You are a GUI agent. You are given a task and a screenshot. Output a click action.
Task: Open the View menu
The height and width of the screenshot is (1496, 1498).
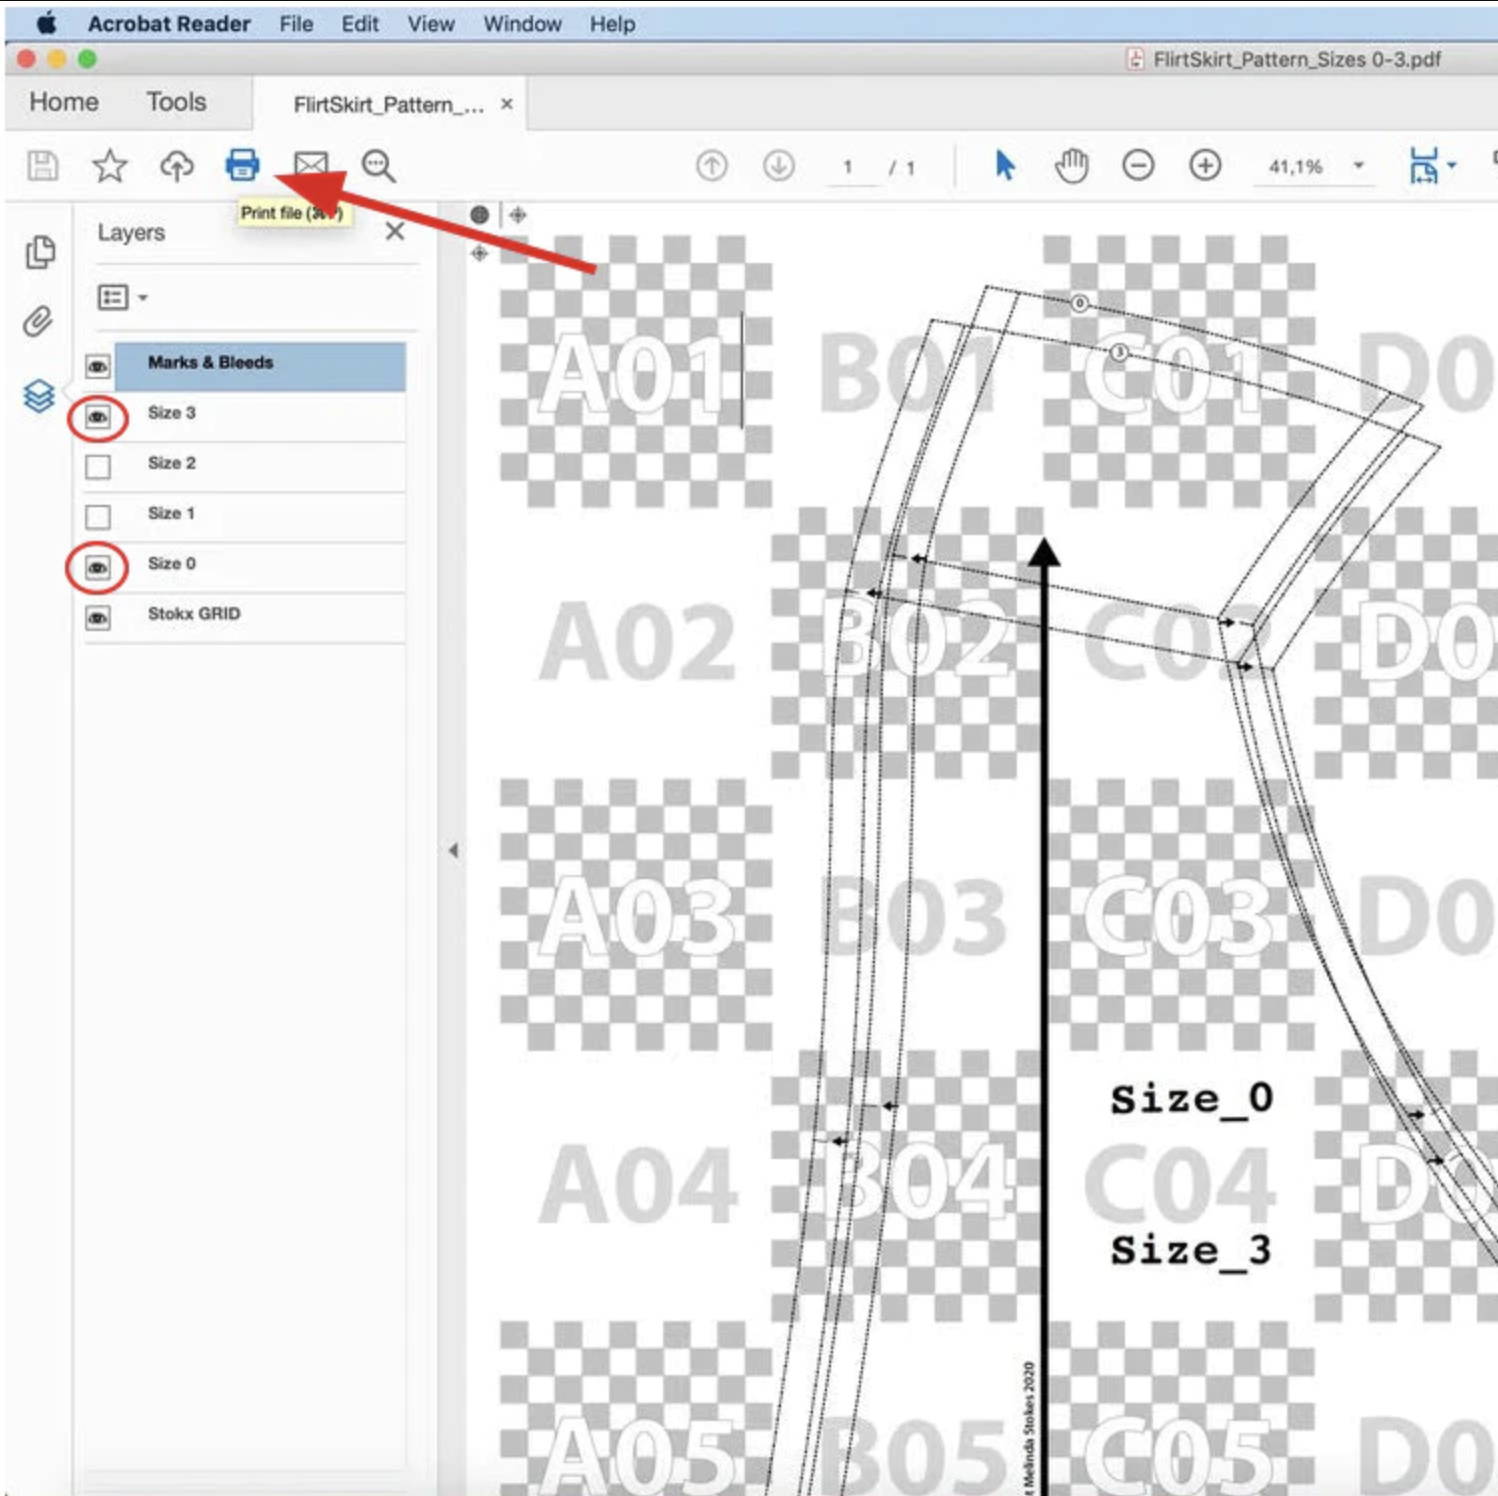pyautogui.click(x=431, y=23)
